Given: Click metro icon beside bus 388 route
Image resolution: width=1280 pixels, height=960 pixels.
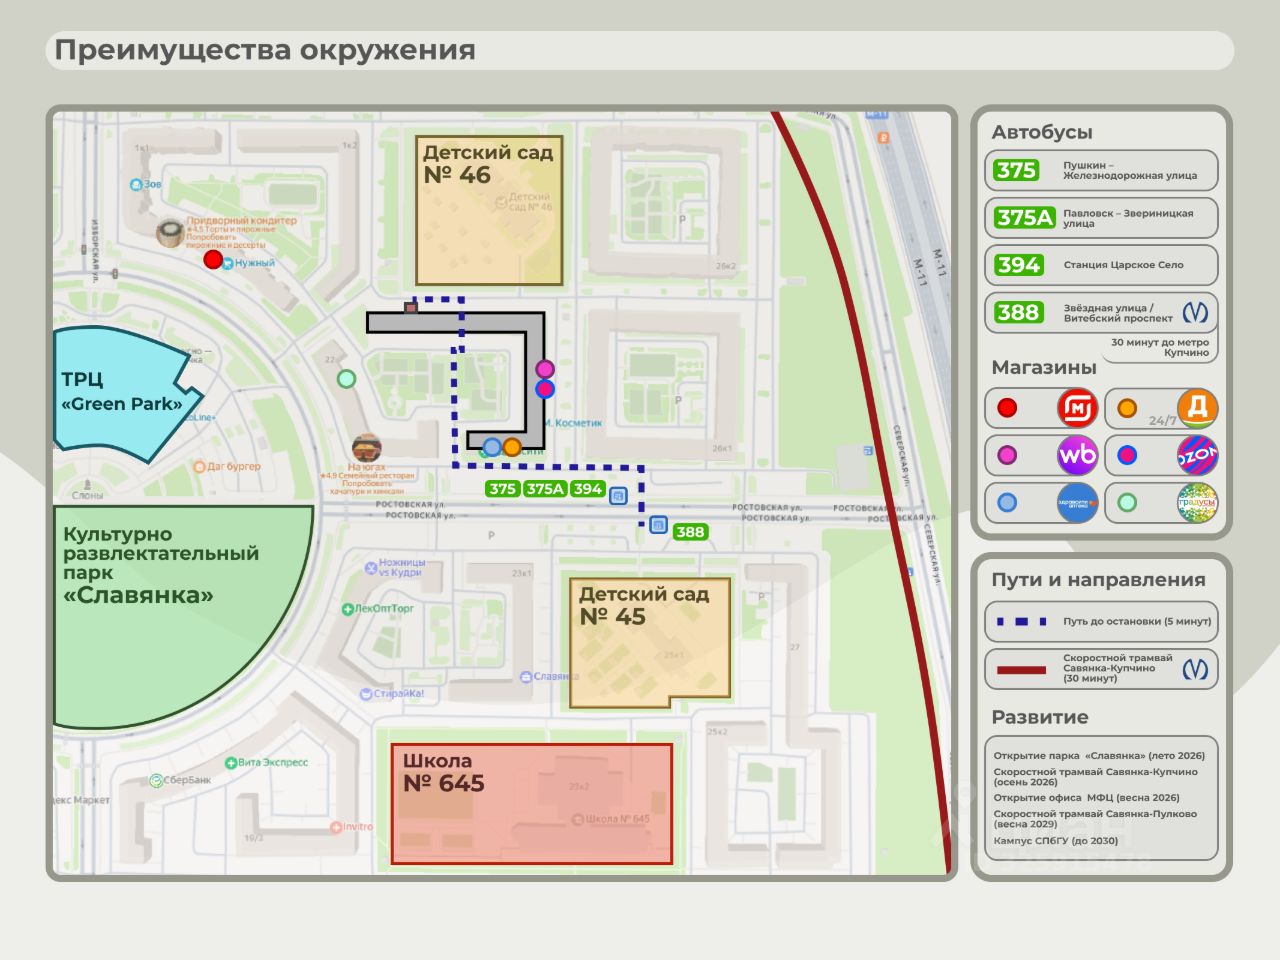Looking at the screenshot, I should [x=1195, y=312].
